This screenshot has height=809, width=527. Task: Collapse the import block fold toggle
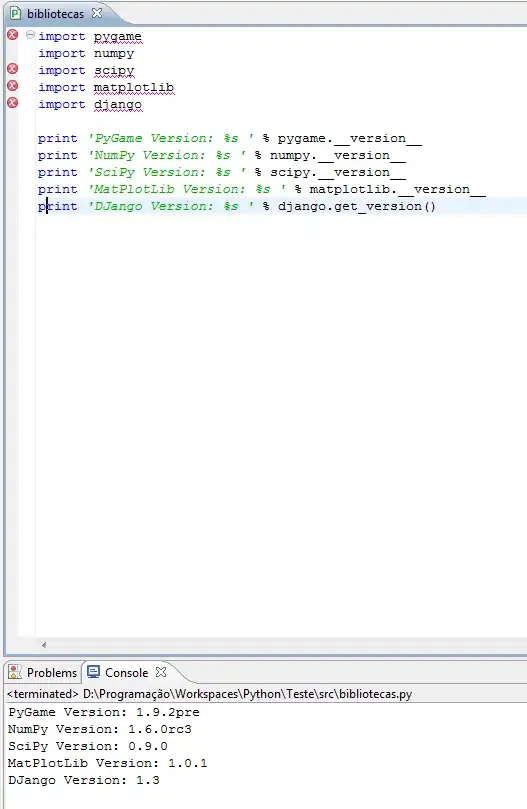[x=30, y=35]
